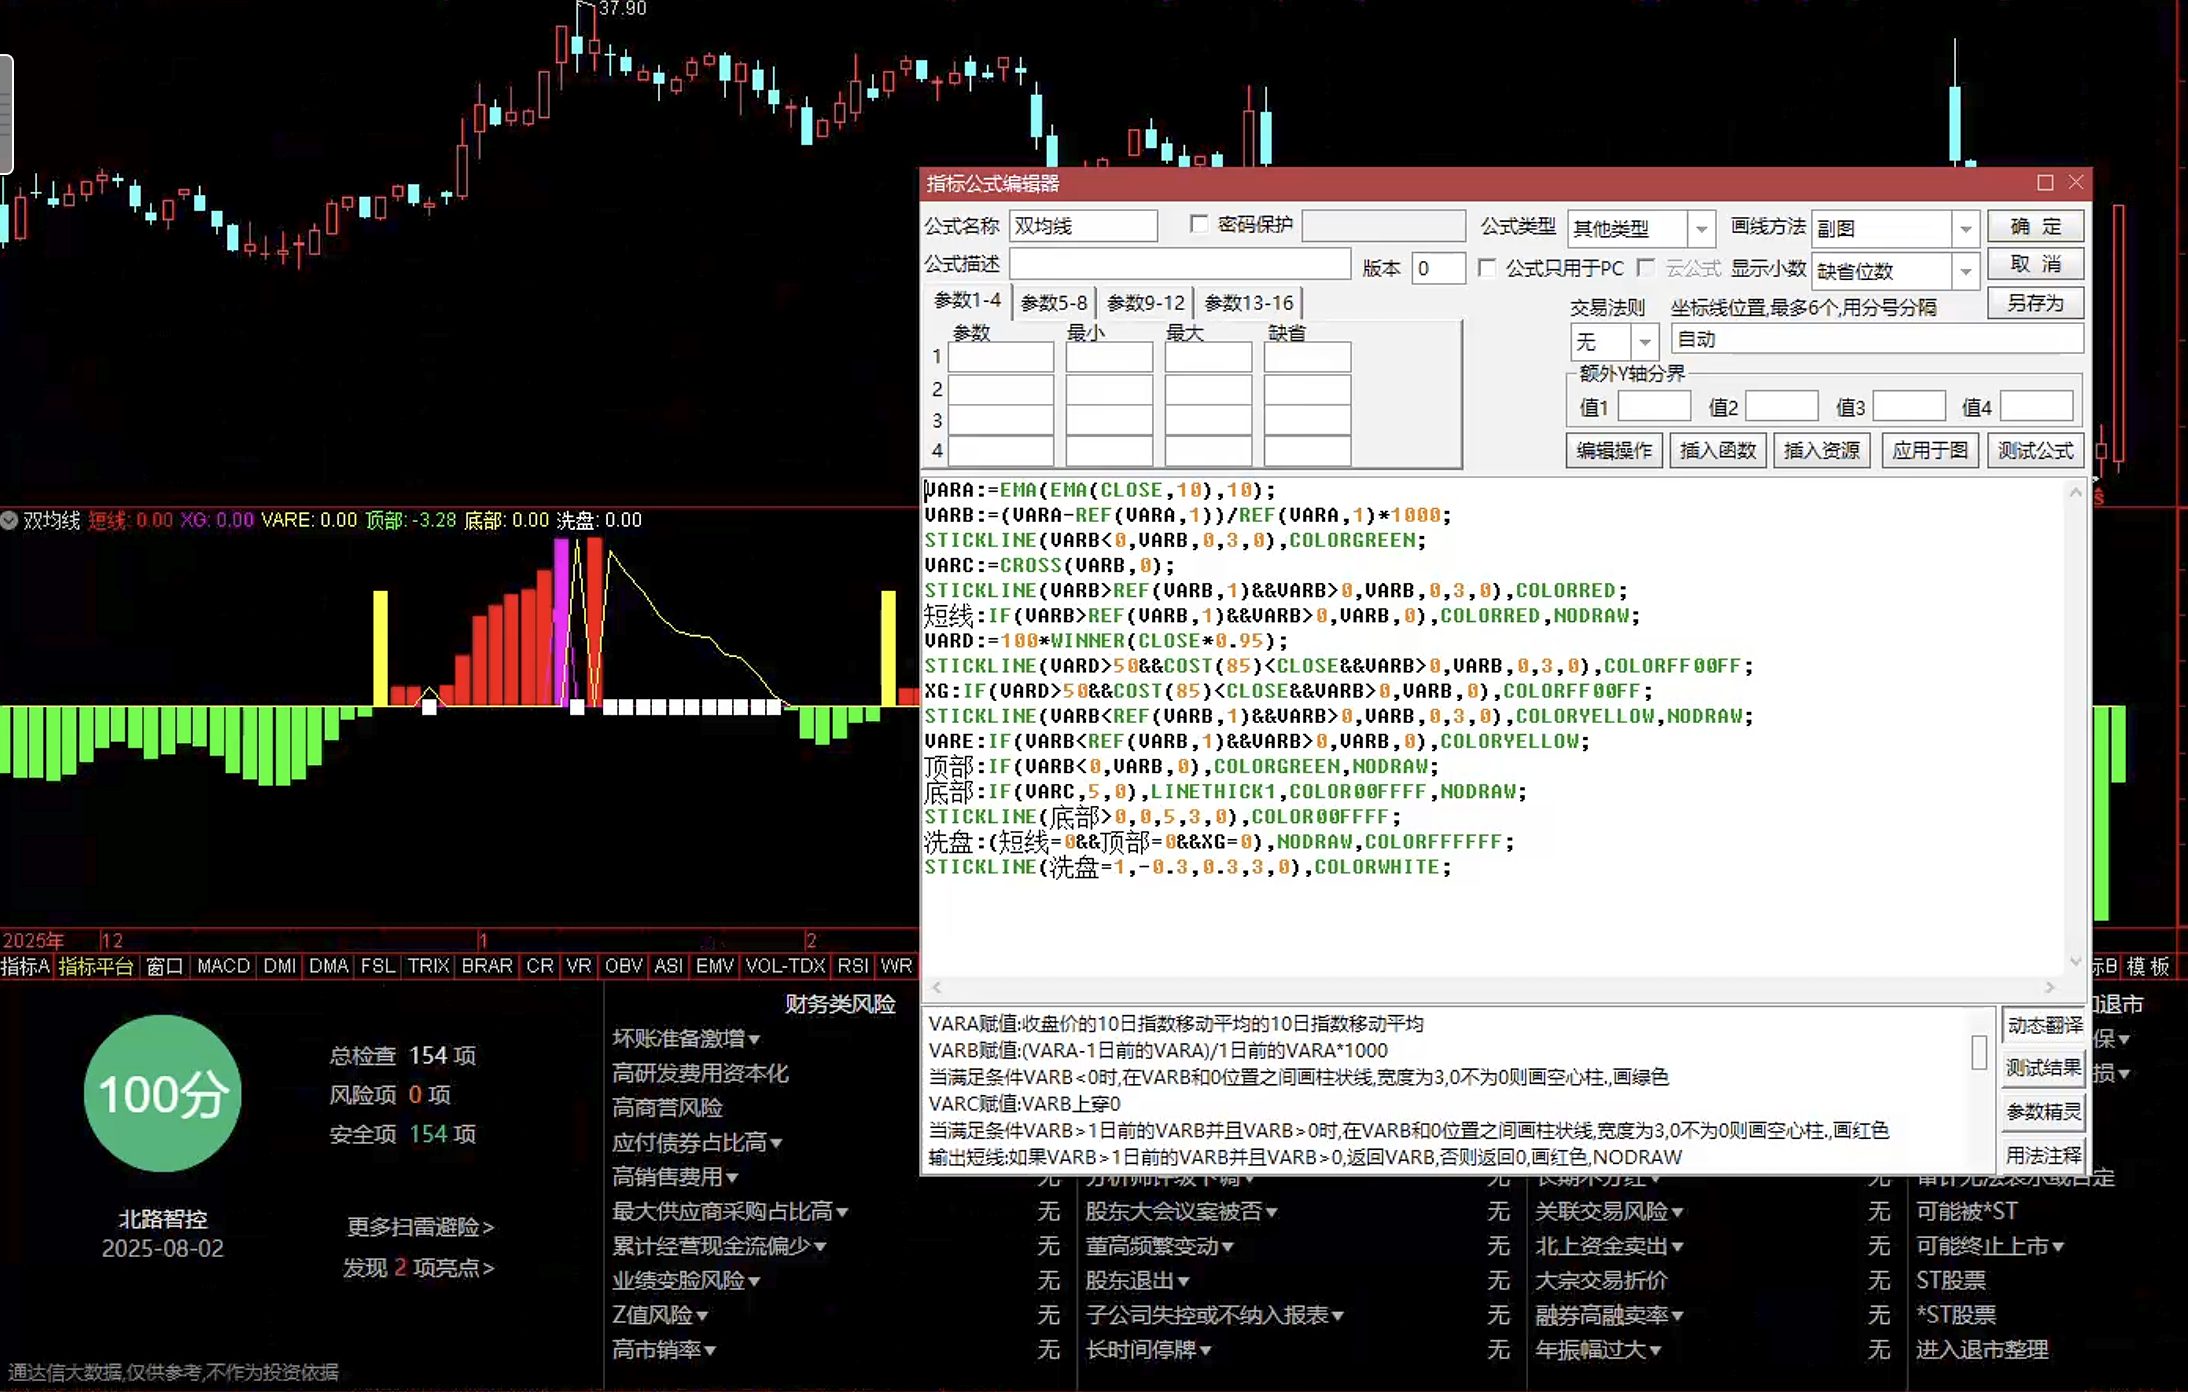Click the 动态翻译 side button
The image size is (2188, 1392).
point(2043,1025)
